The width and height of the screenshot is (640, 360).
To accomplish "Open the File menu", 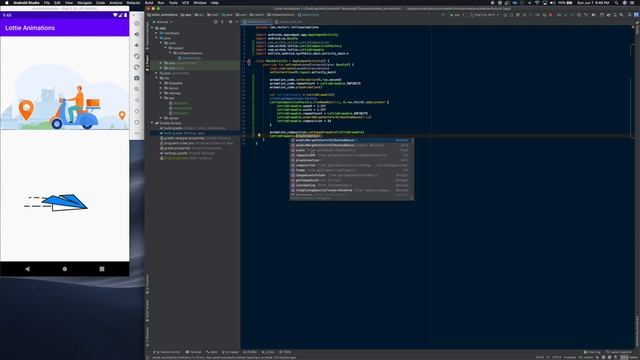I will tap(47, 2).
